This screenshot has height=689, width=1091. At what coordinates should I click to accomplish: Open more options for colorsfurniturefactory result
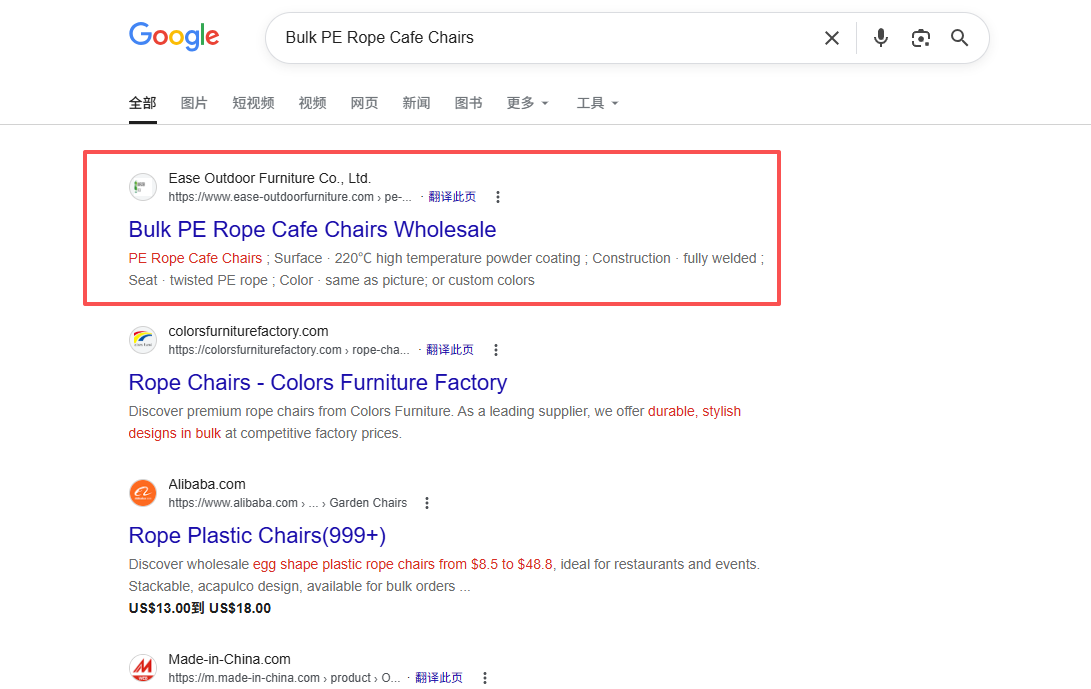click(x=496, y=350)
